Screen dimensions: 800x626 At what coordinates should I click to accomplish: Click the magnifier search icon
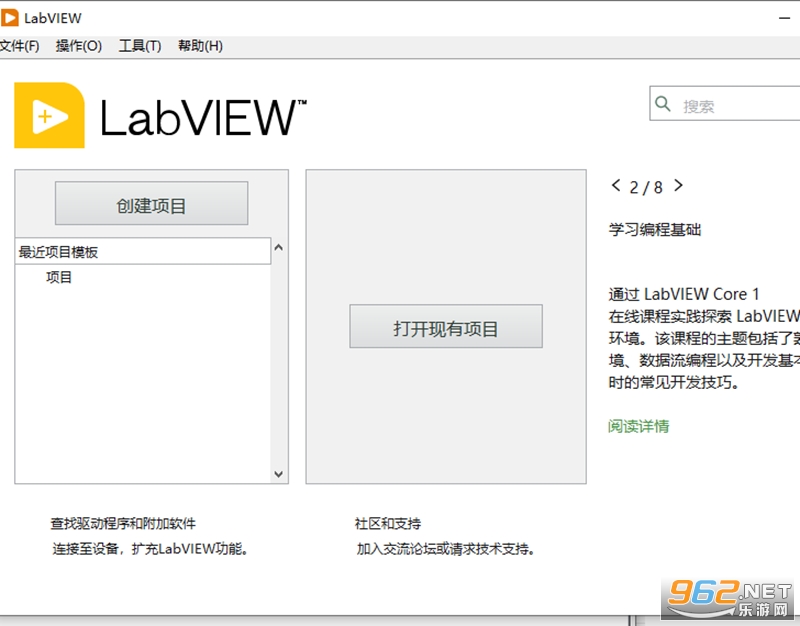click(663, 104)
